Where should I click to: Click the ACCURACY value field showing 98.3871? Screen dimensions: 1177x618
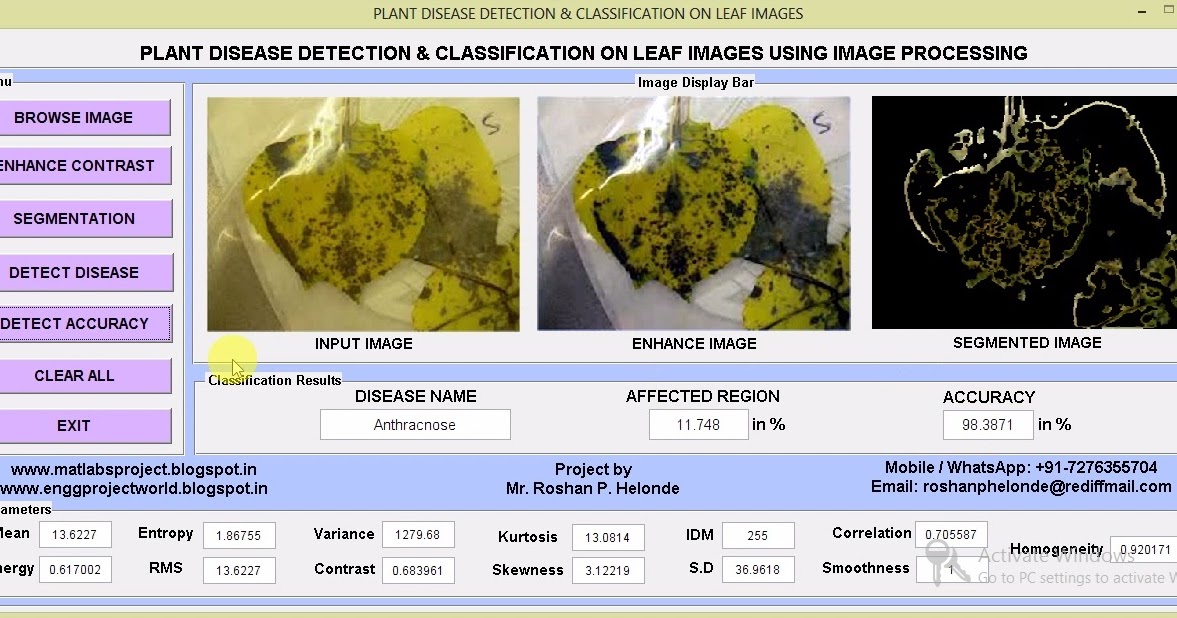987,424
